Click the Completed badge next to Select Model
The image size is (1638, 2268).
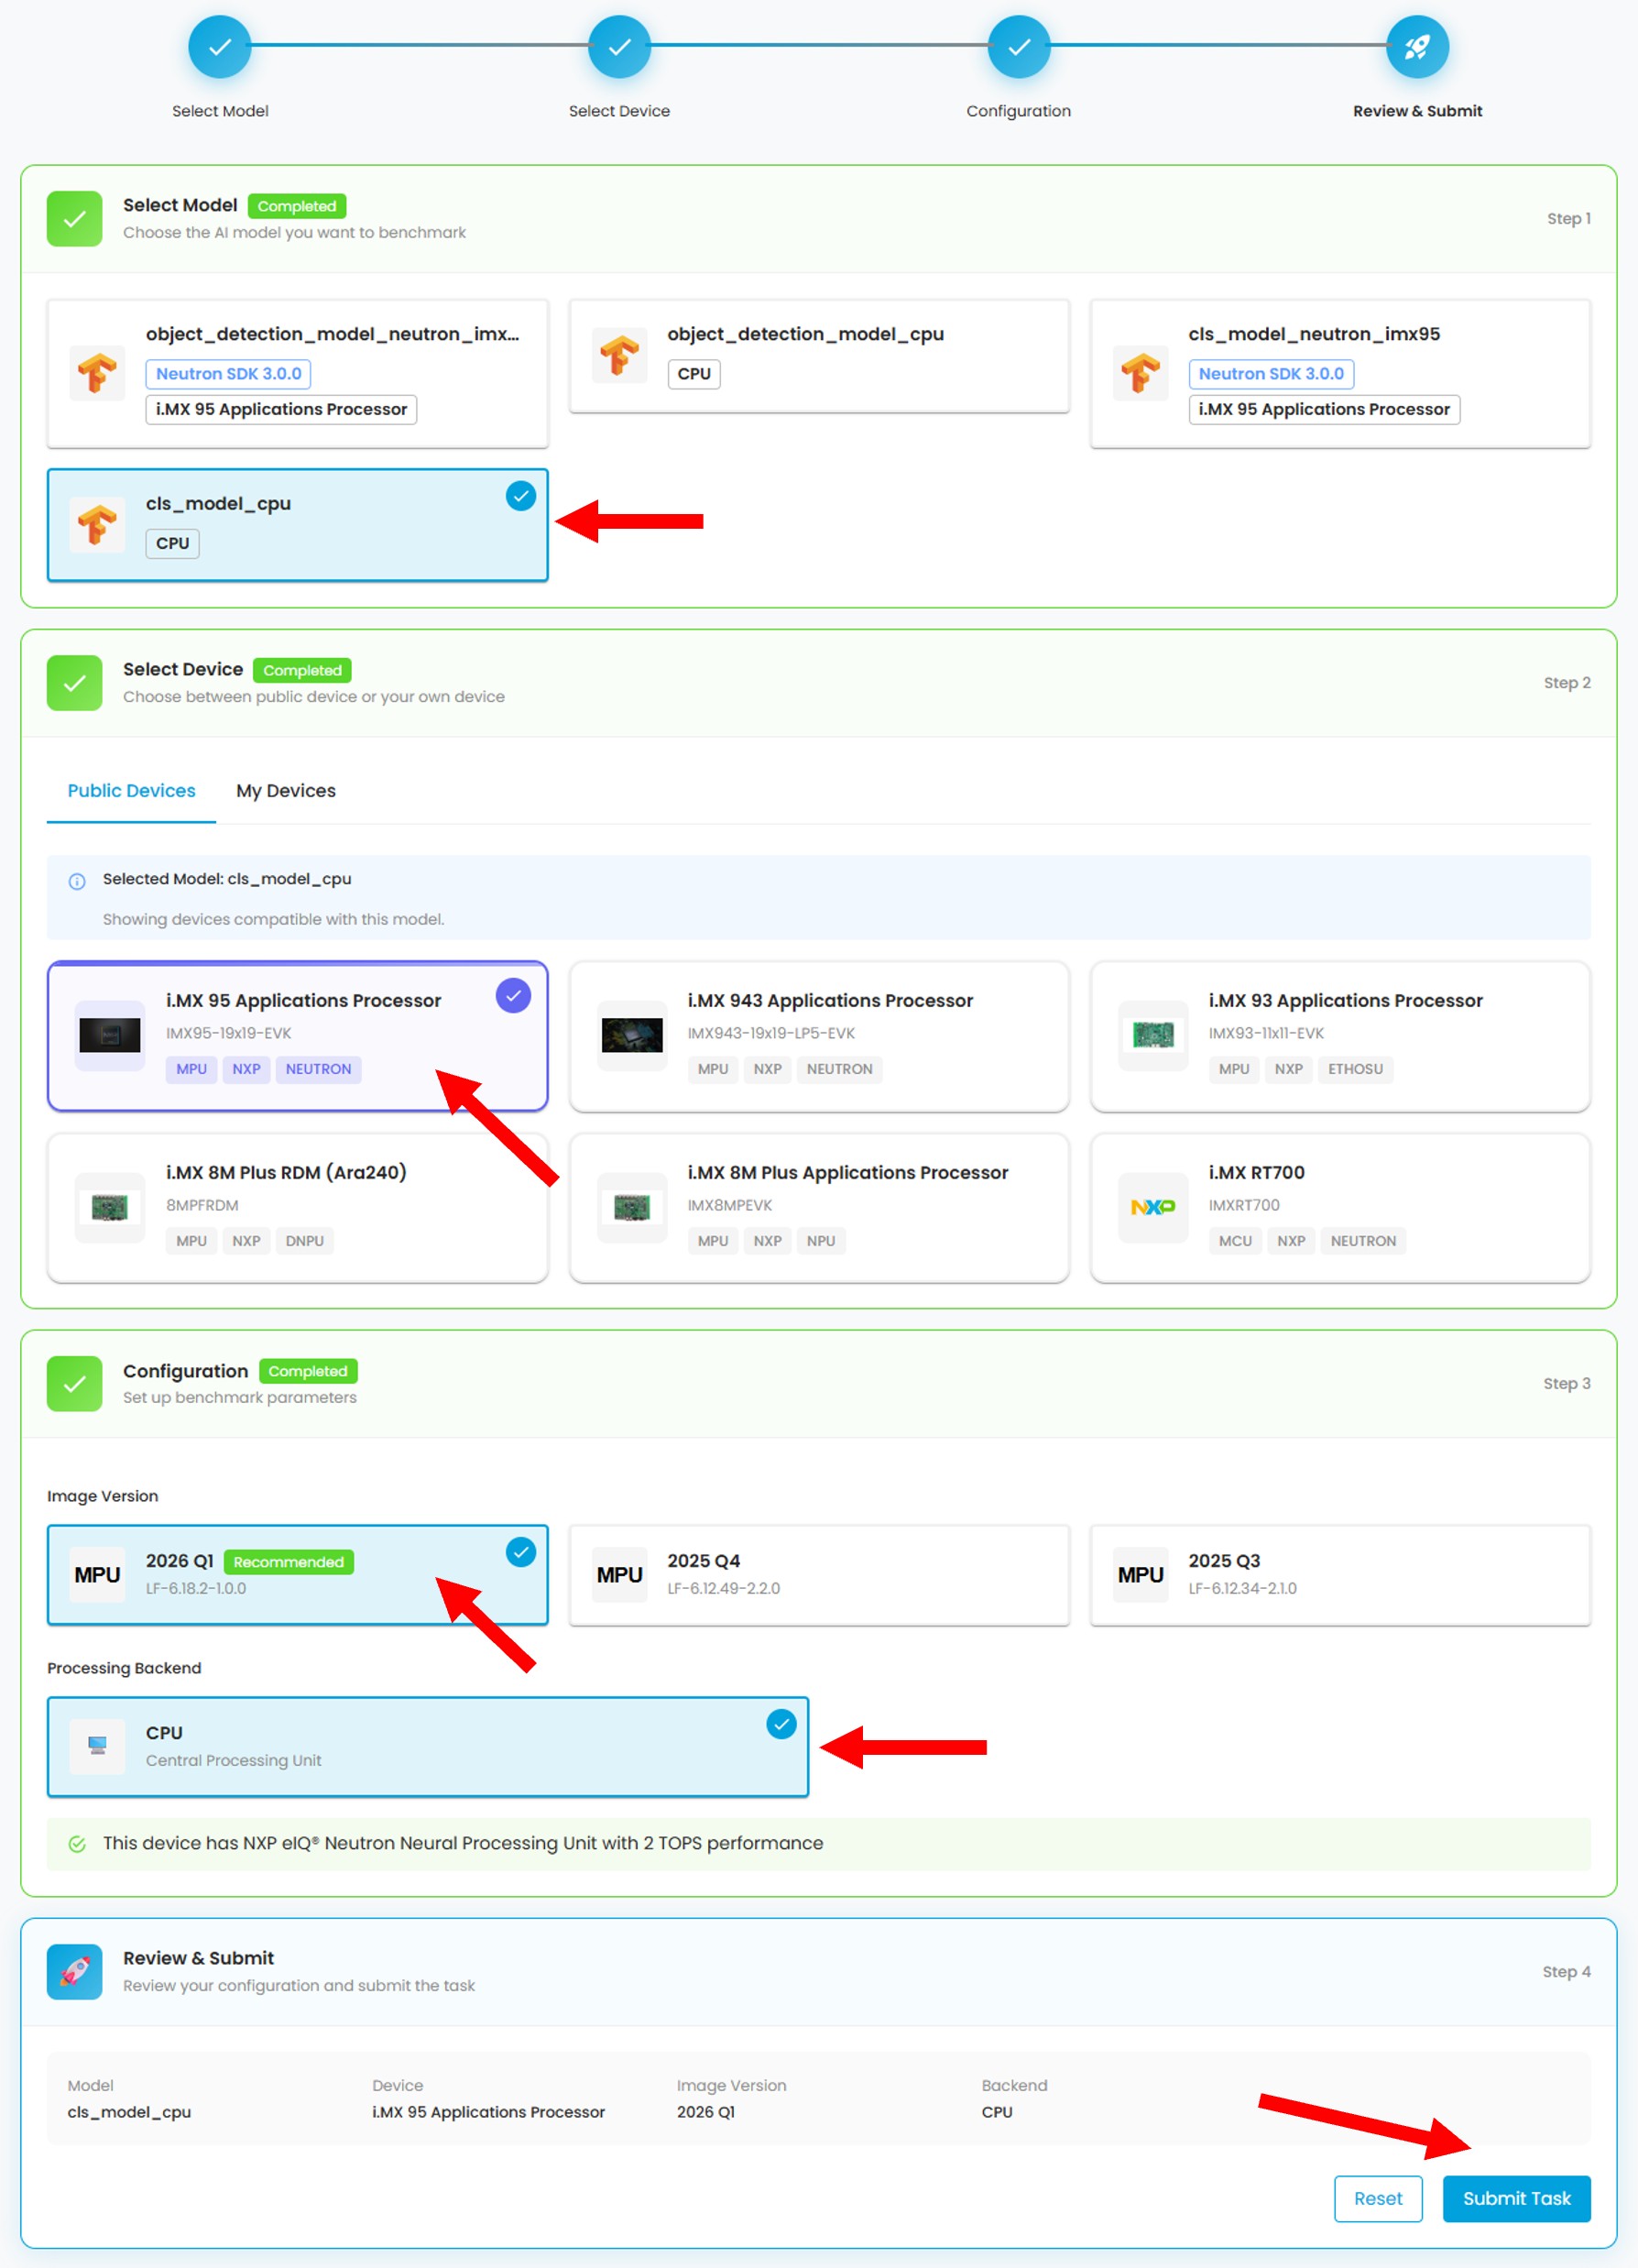(x=297, y=206)
